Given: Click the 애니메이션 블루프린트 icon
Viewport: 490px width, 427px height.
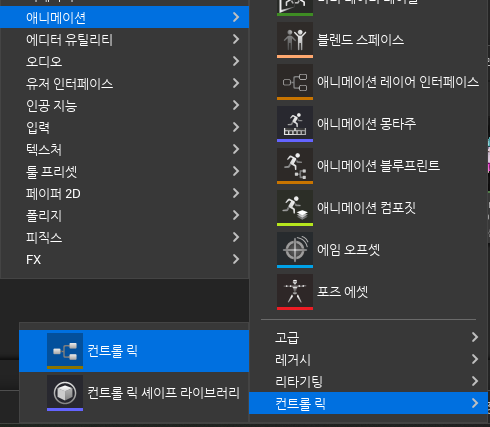Looking at the screenshot, I should click(x=295, y=166).
